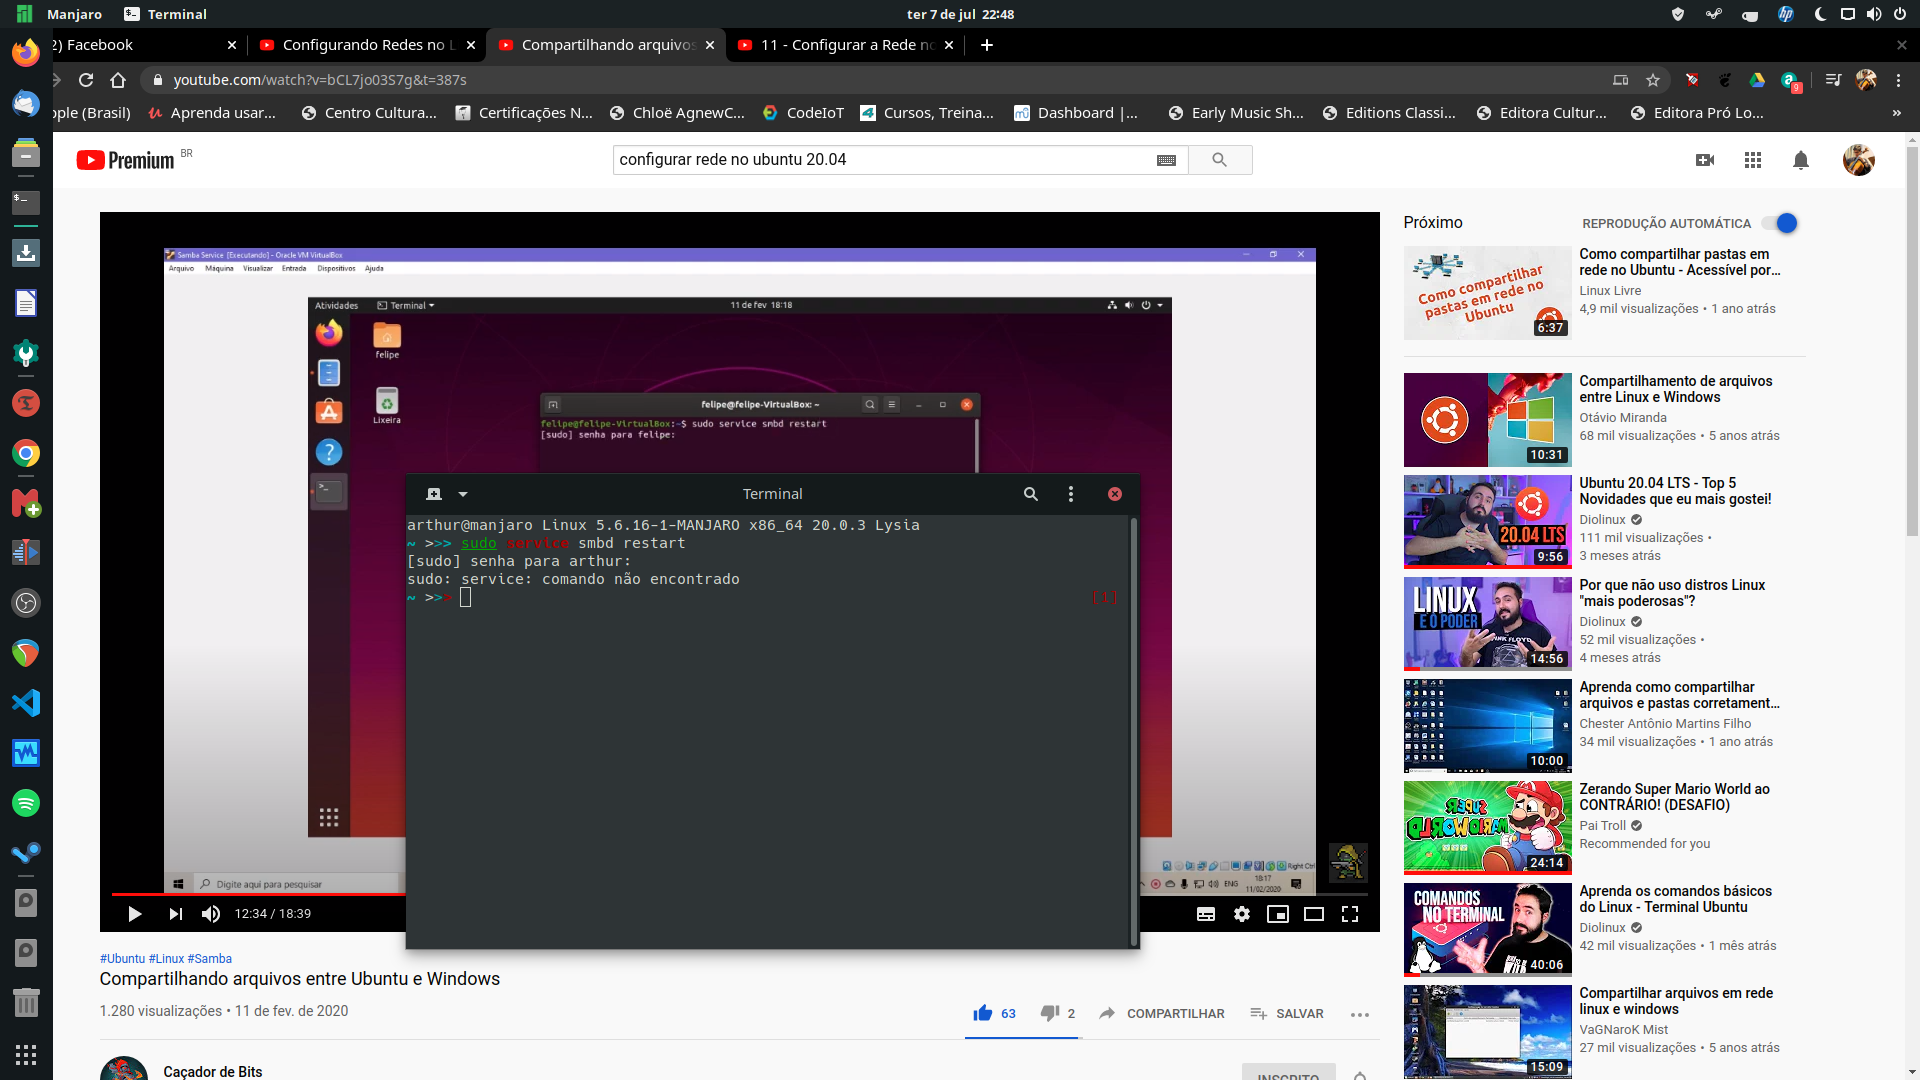Dislike the video with thumbs down
This screenshot has width=1920, height=1080.
(1049, 1013)
